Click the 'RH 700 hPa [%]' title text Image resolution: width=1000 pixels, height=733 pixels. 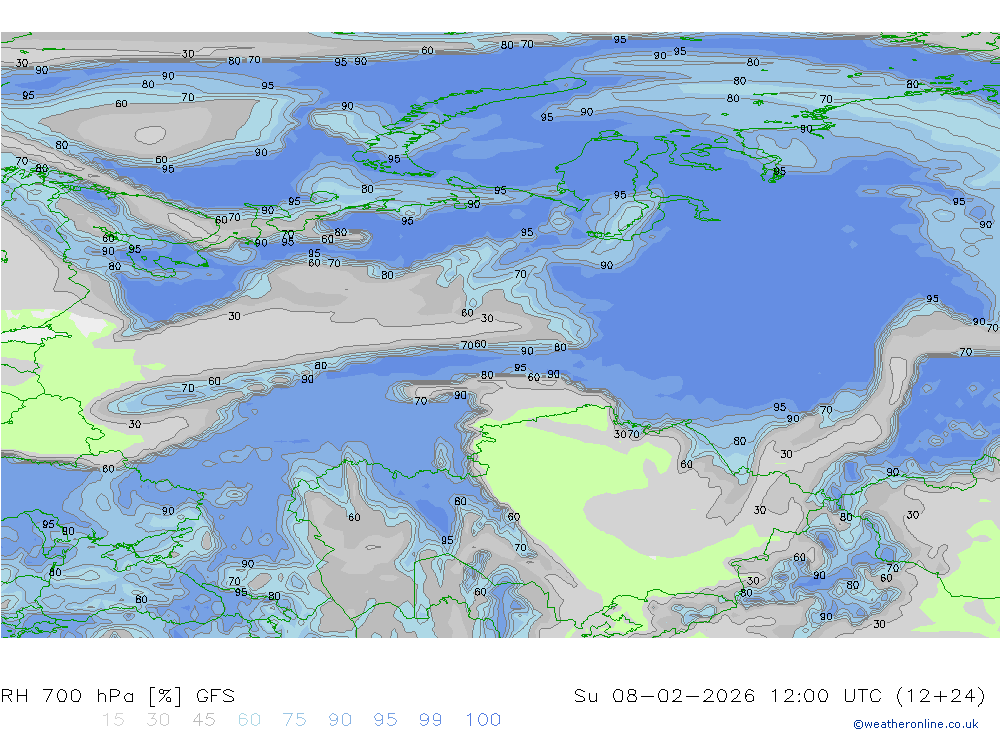click(91, 695)
